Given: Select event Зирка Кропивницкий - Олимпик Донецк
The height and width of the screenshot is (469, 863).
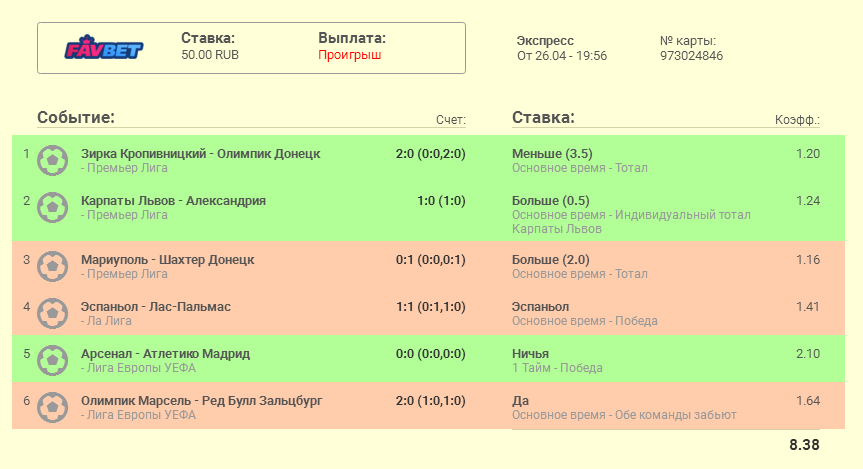Looking at the screenshot, I should (x=200, y=154).
